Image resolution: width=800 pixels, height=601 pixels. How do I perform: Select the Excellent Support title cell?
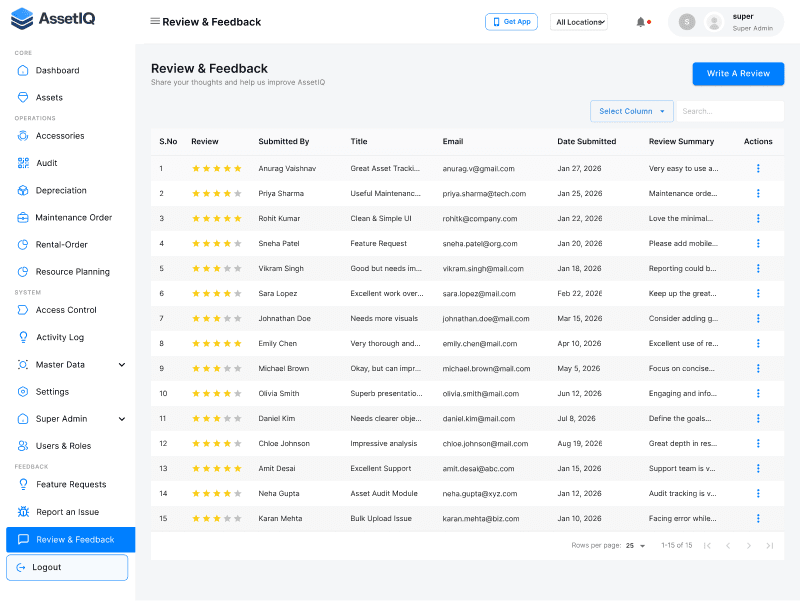click(381, 468)
